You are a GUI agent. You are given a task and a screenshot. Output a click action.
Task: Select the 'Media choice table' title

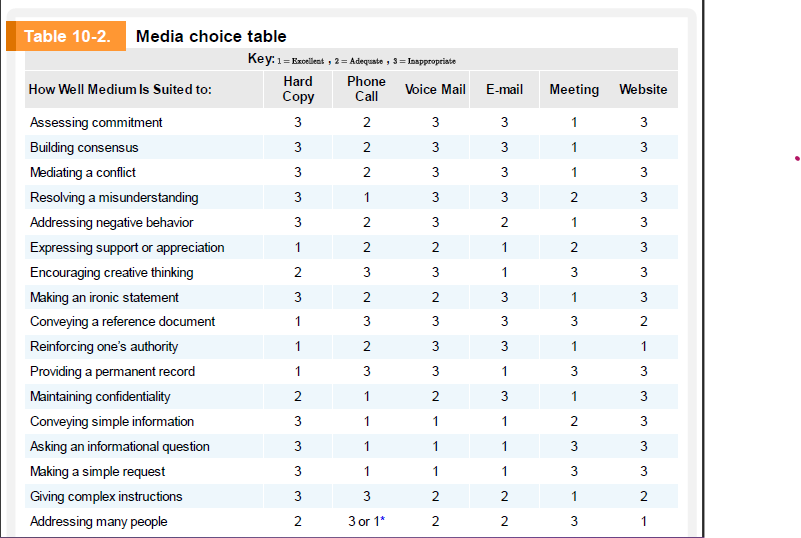point(211,36)
